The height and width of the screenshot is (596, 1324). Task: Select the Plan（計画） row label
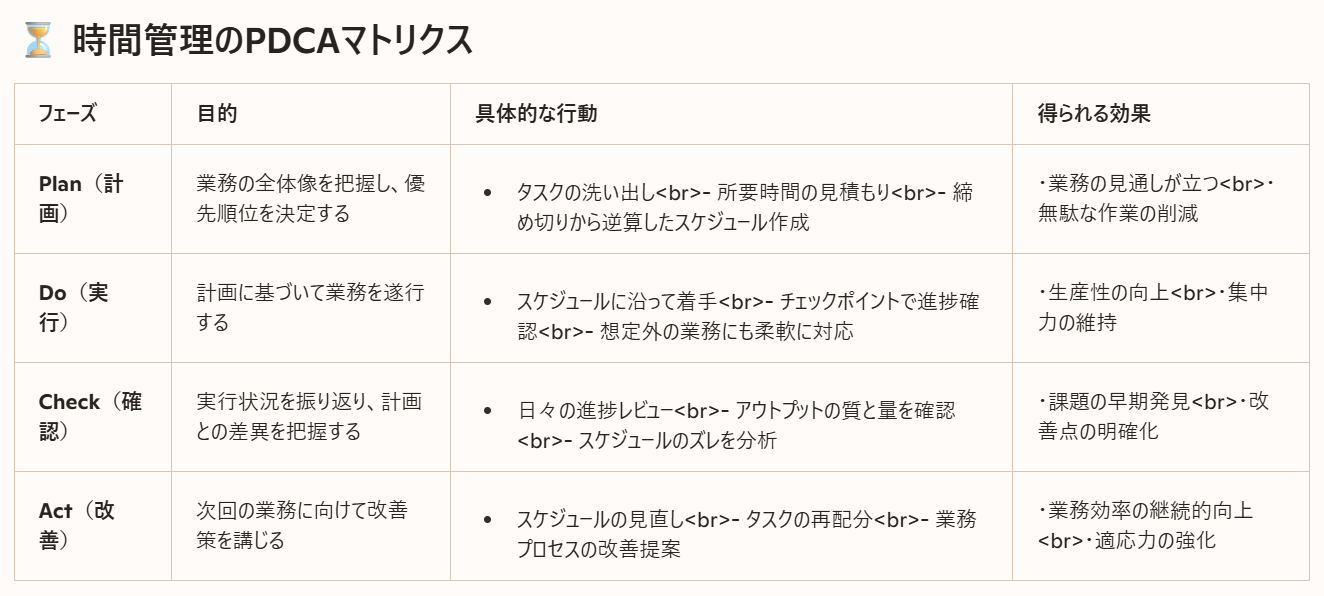point(81,199)
